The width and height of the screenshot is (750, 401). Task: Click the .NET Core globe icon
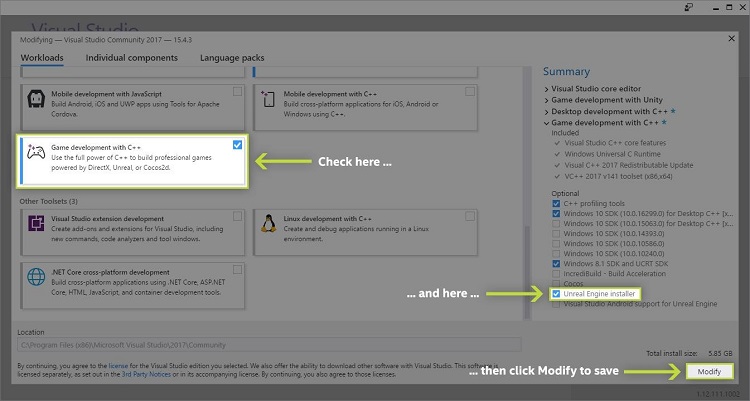[x=36, y=277]
